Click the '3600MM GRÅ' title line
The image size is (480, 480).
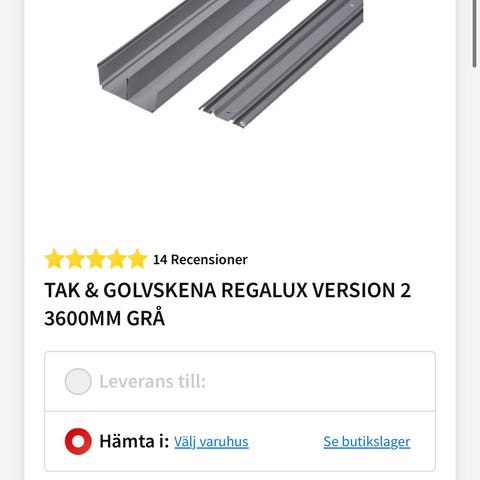(105, 318)
